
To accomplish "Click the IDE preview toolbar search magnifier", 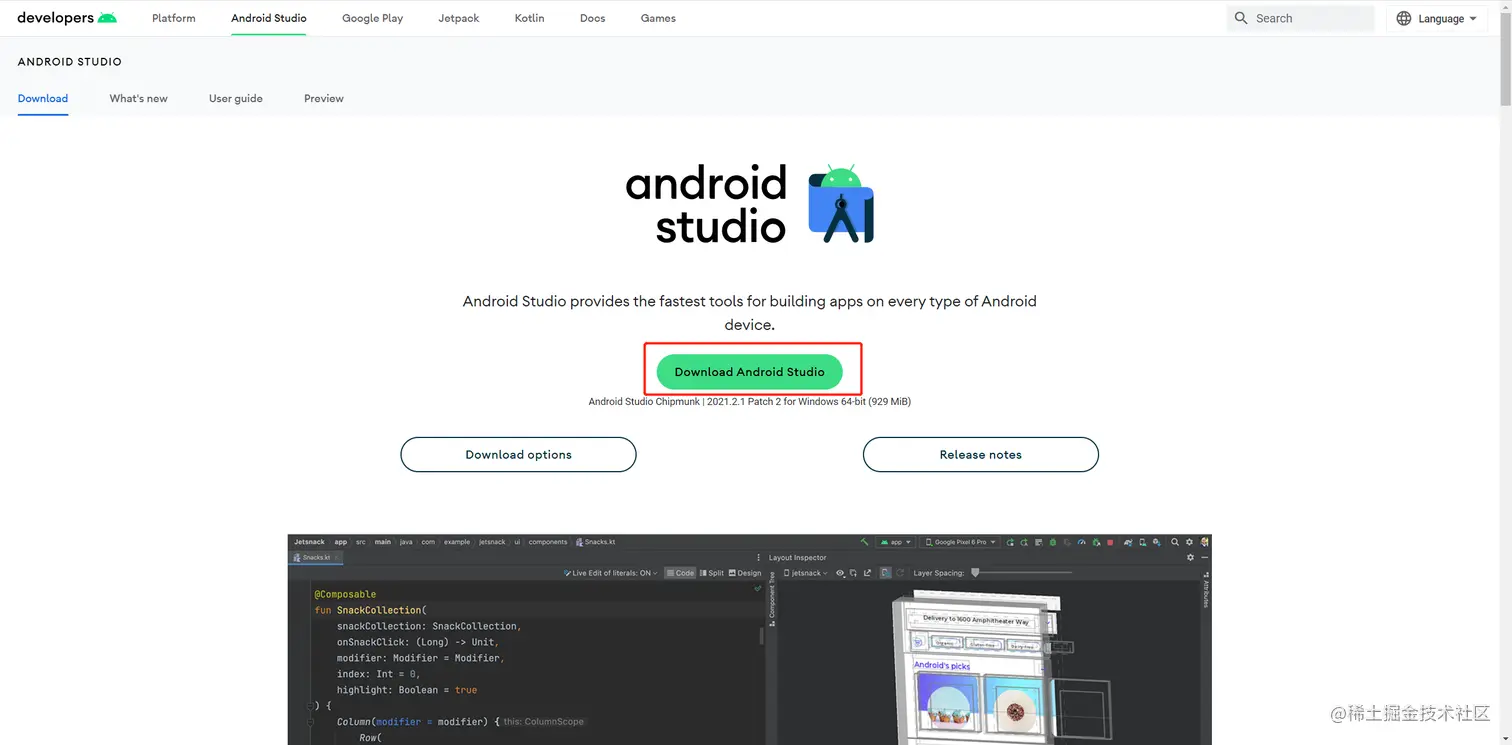I will 1175,542.
